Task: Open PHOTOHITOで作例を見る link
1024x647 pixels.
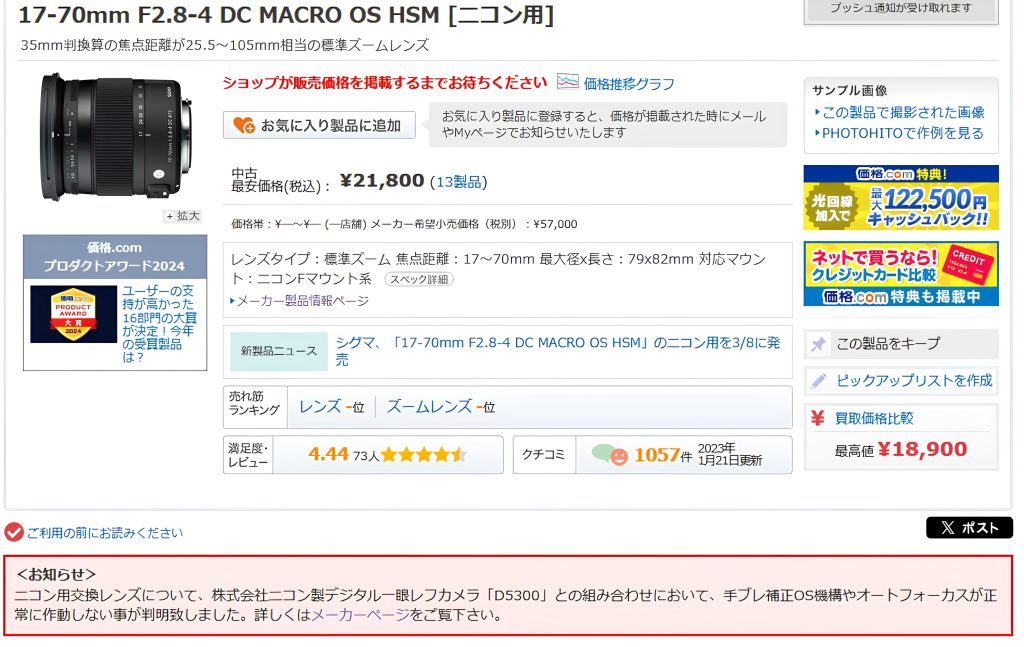Action: point(902,133)
